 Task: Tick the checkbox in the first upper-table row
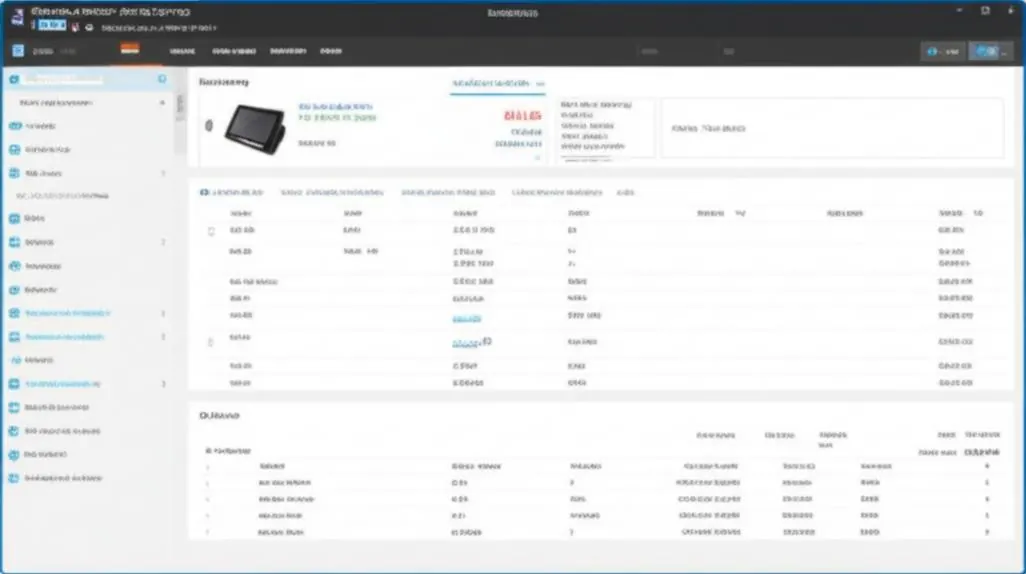point(211,231)
